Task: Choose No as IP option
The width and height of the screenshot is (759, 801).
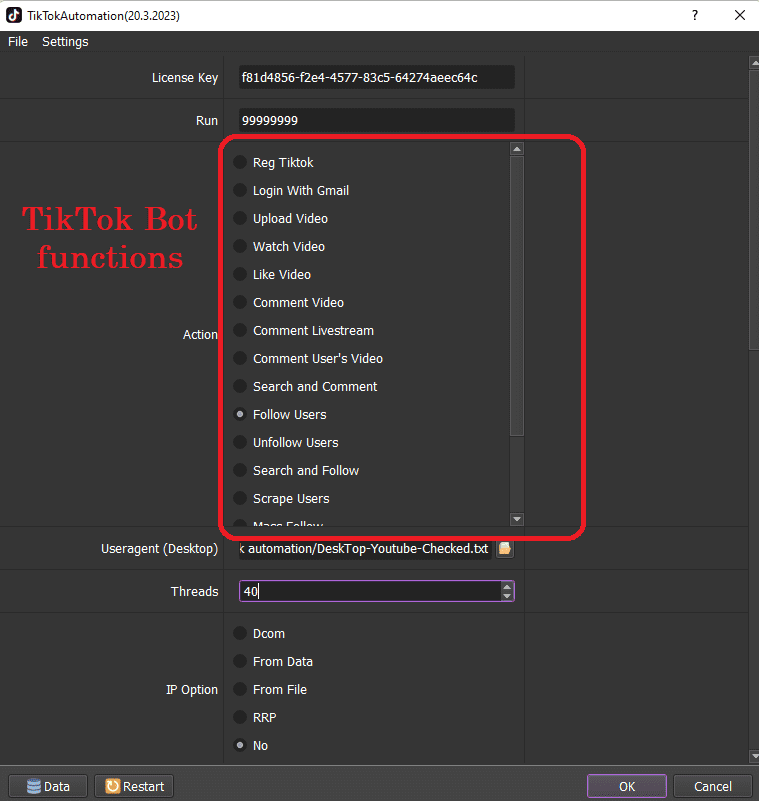Action: coord(251,746)
